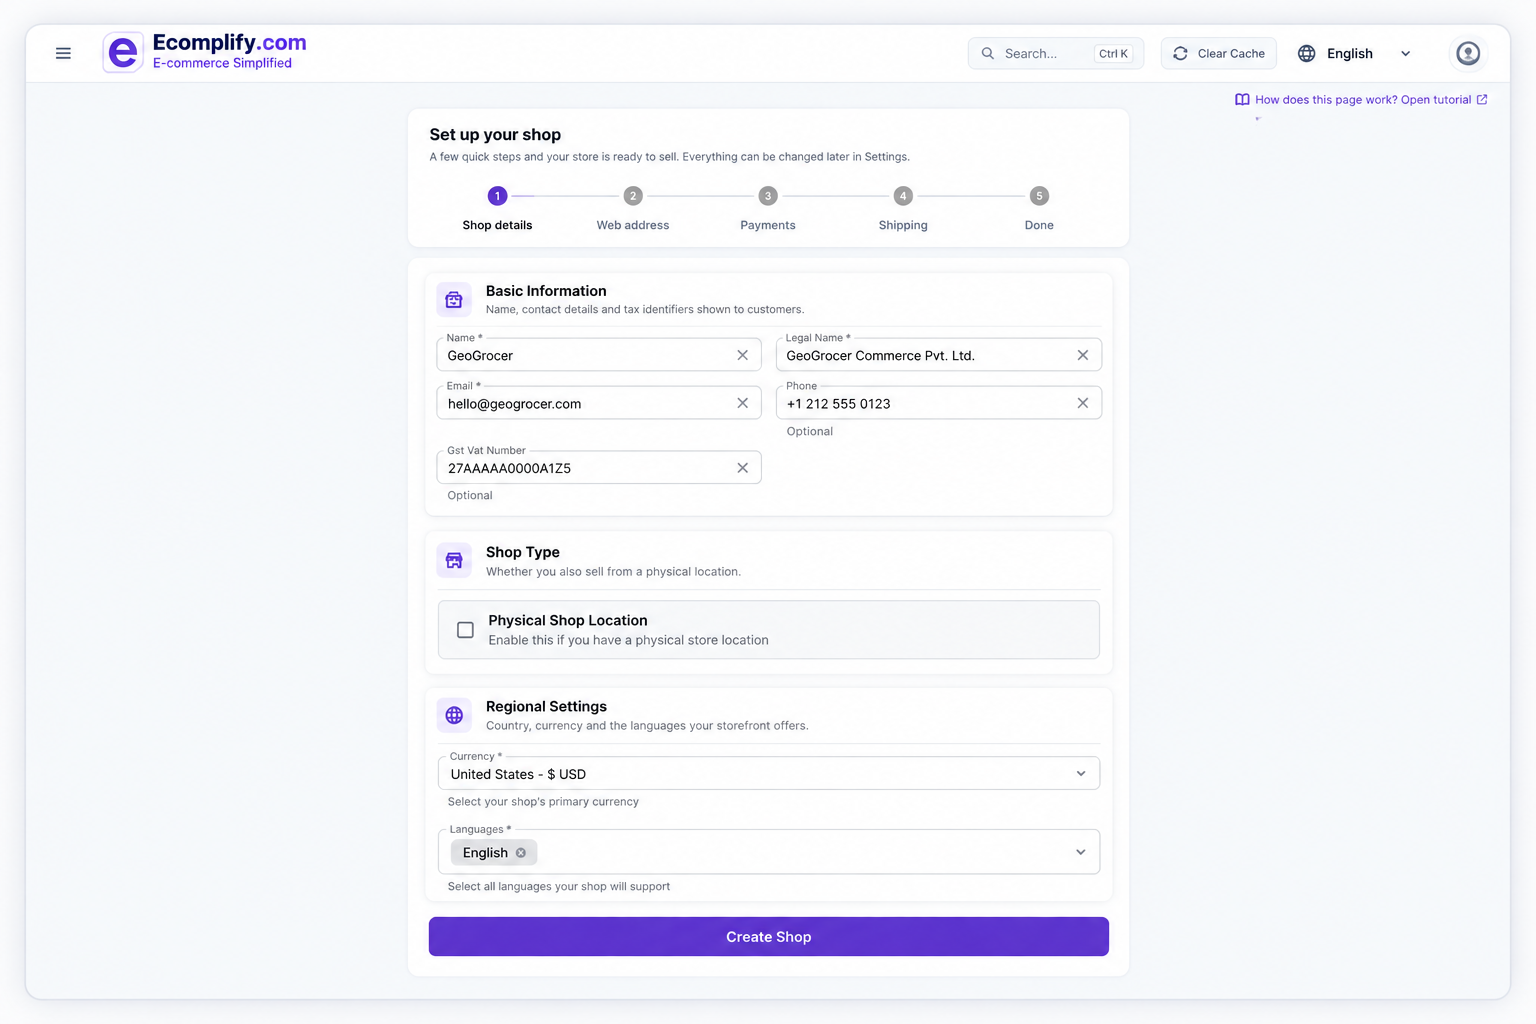Clear the Legal Name field value

(x=1082, y=355)
